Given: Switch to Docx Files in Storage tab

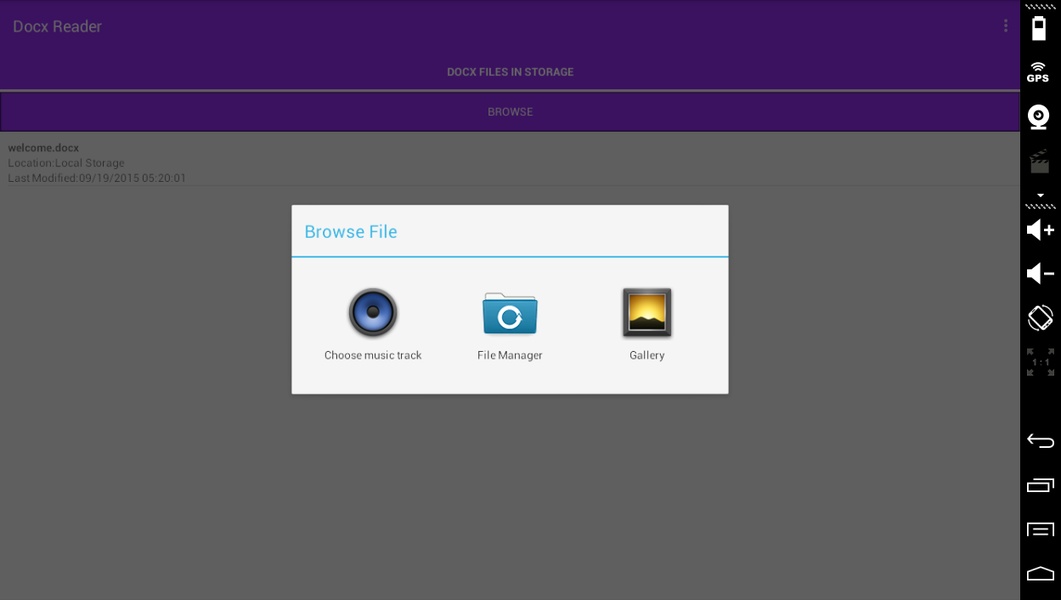Looking at the screenshot, I should (x=510, y=72).
